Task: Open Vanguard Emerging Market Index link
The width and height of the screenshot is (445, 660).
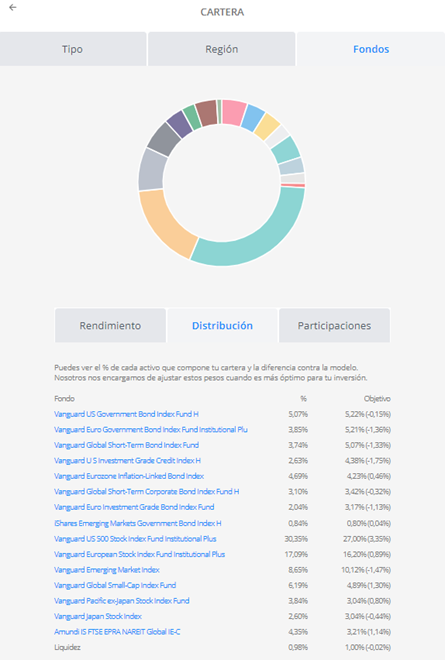Action: click(x=107, y=570)
